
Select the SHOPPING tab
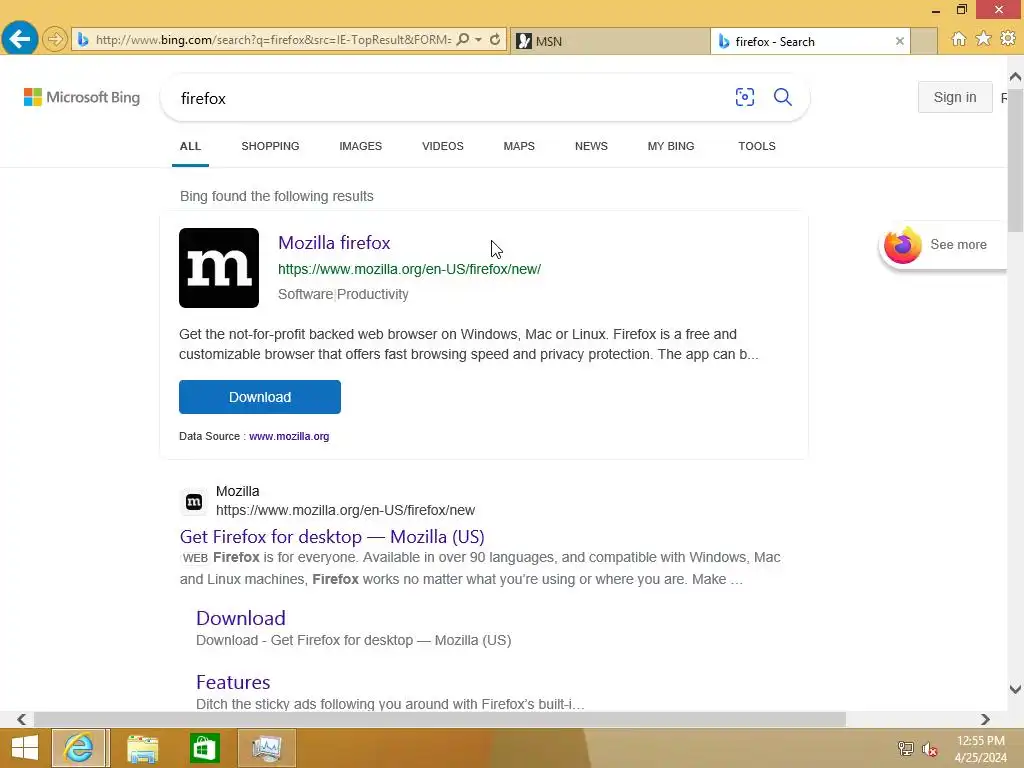270,146
